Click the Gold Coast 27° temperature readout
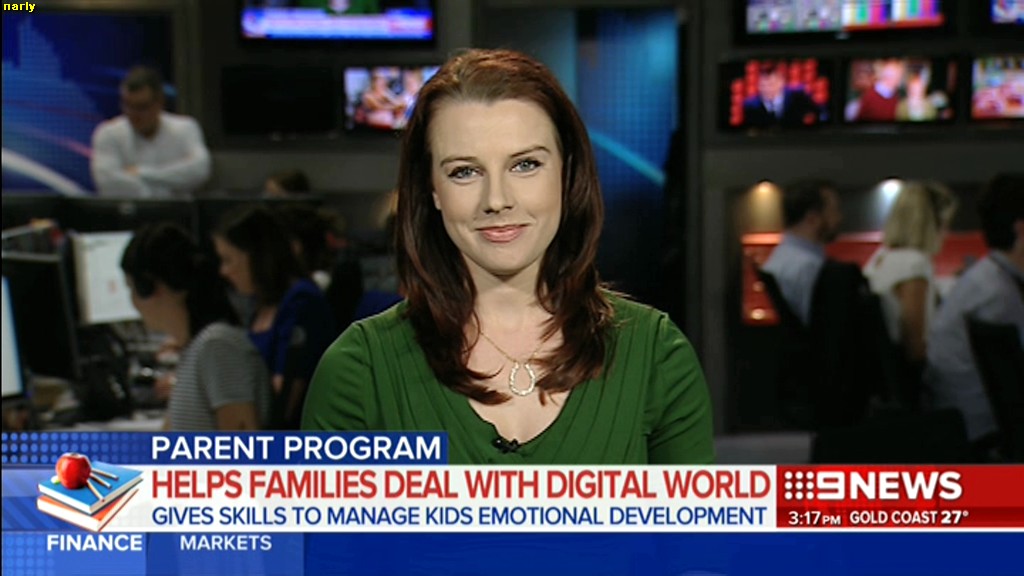 [908, 518]
